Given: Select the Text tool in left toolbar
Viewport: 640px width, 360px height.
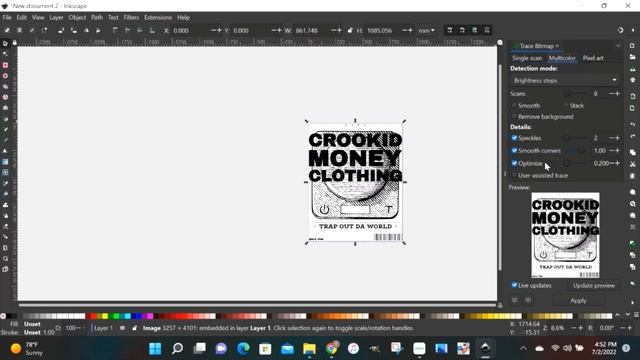Looking at the screenshot, I should (5, 151).
